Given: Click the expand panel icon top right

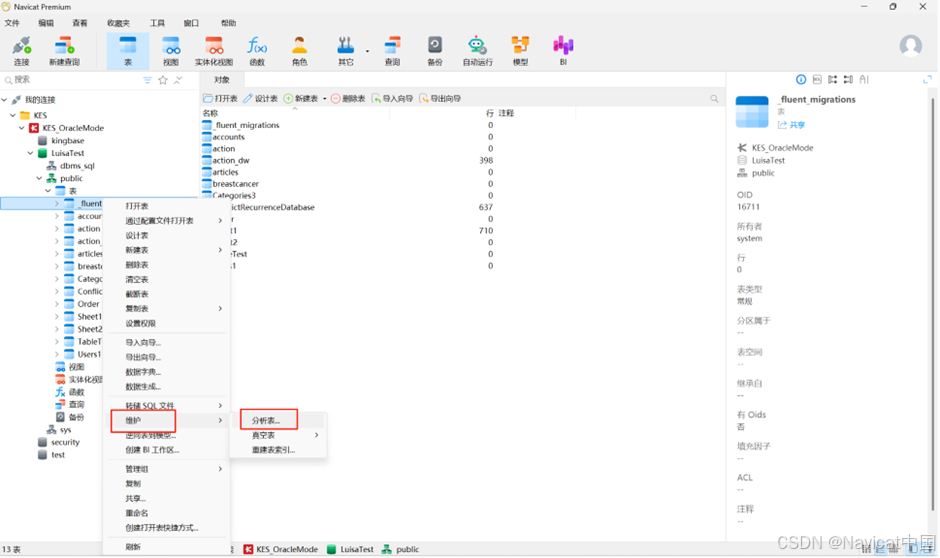Looking at the screenshot, I should tap(927, 79).
